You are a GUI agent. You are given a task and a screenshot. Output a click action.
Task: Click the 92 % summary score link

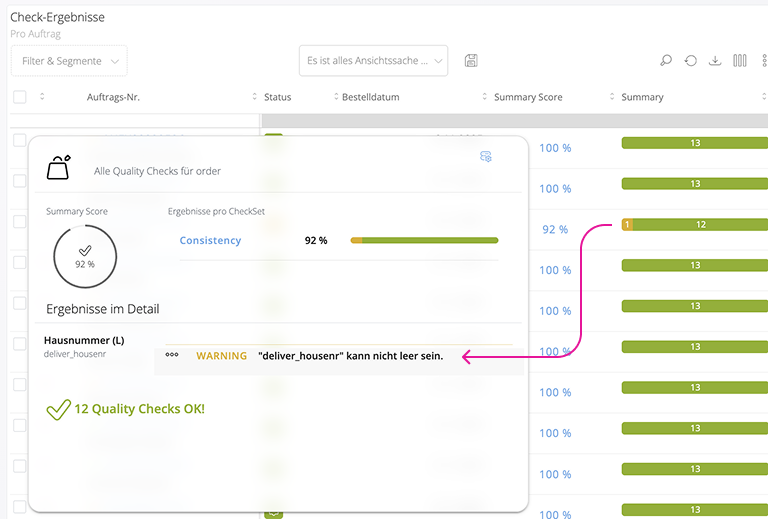555,229
